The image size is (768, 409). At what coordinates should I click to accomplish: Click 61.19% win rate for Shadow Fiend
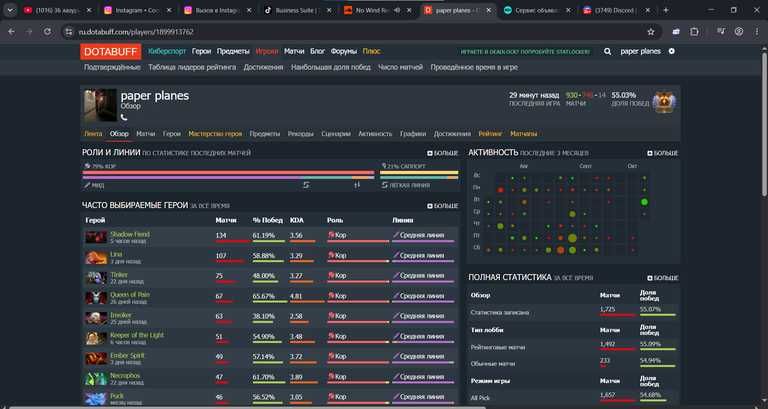pyautogui.click(x=264, y=236)
